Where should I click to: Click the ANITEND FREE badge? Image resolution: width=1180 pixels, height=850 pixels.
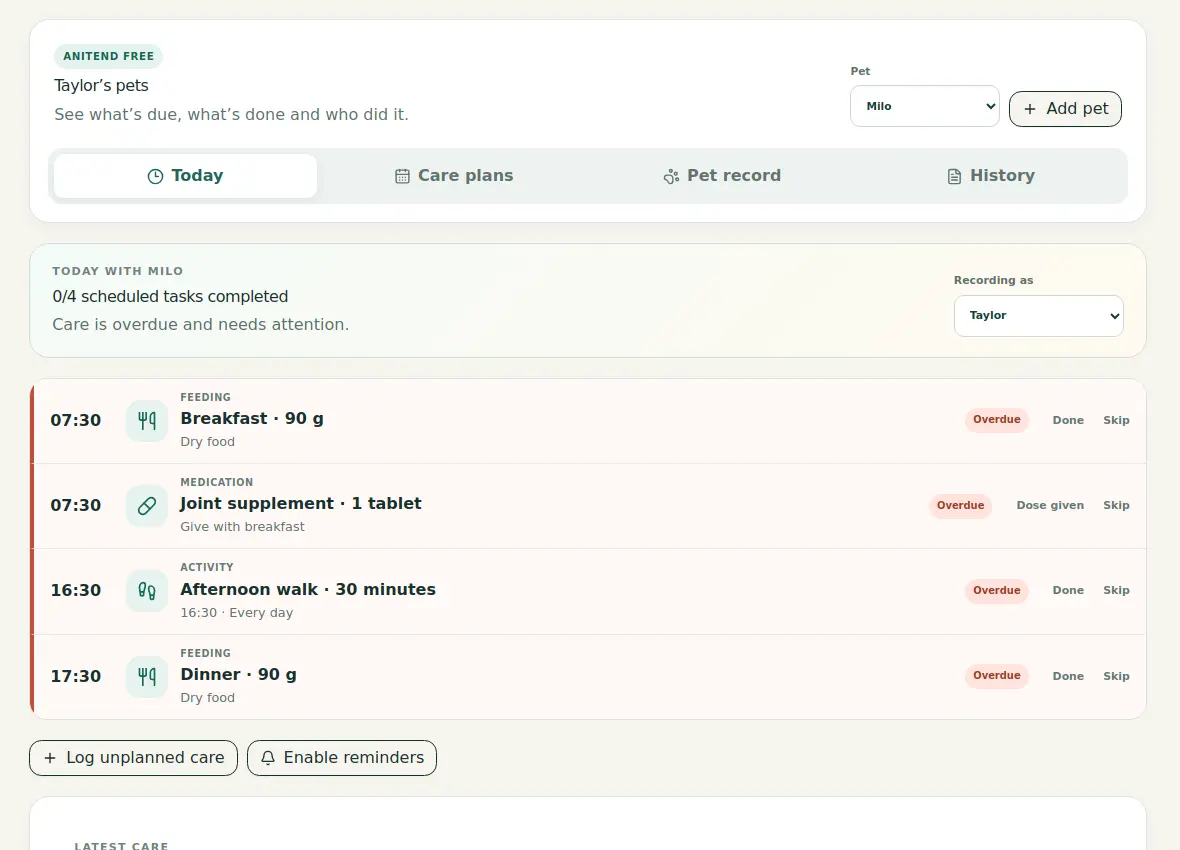pos(108,56)
